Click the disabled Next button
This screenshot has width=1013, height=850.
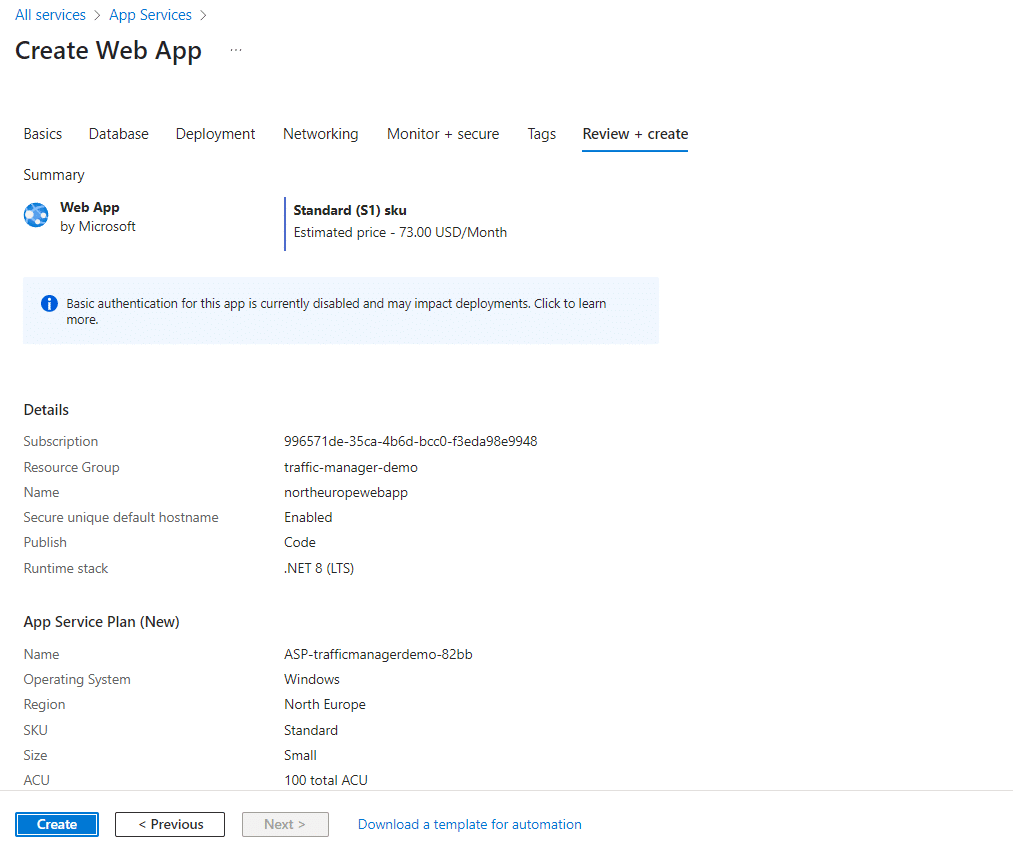pos(286,824)
